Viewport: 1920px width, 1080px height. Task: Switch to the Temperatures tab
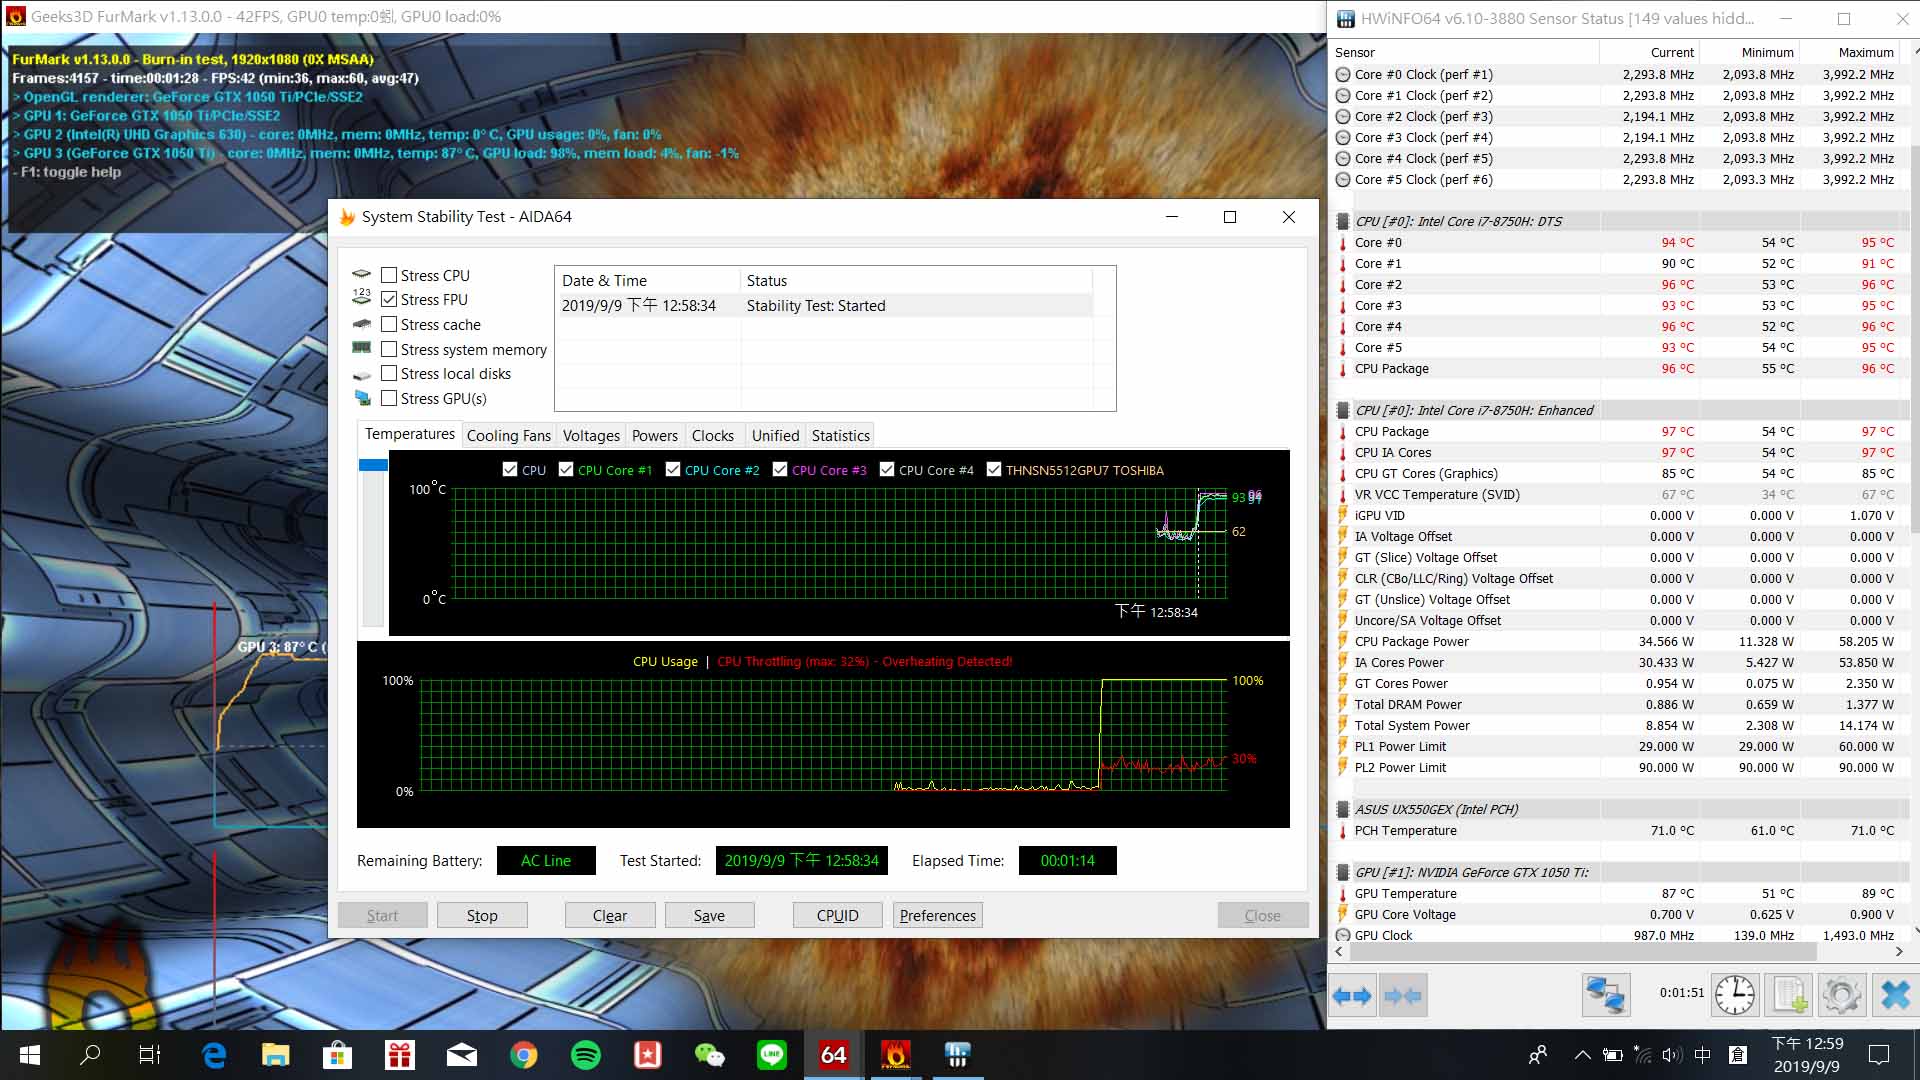coord(410,434)
